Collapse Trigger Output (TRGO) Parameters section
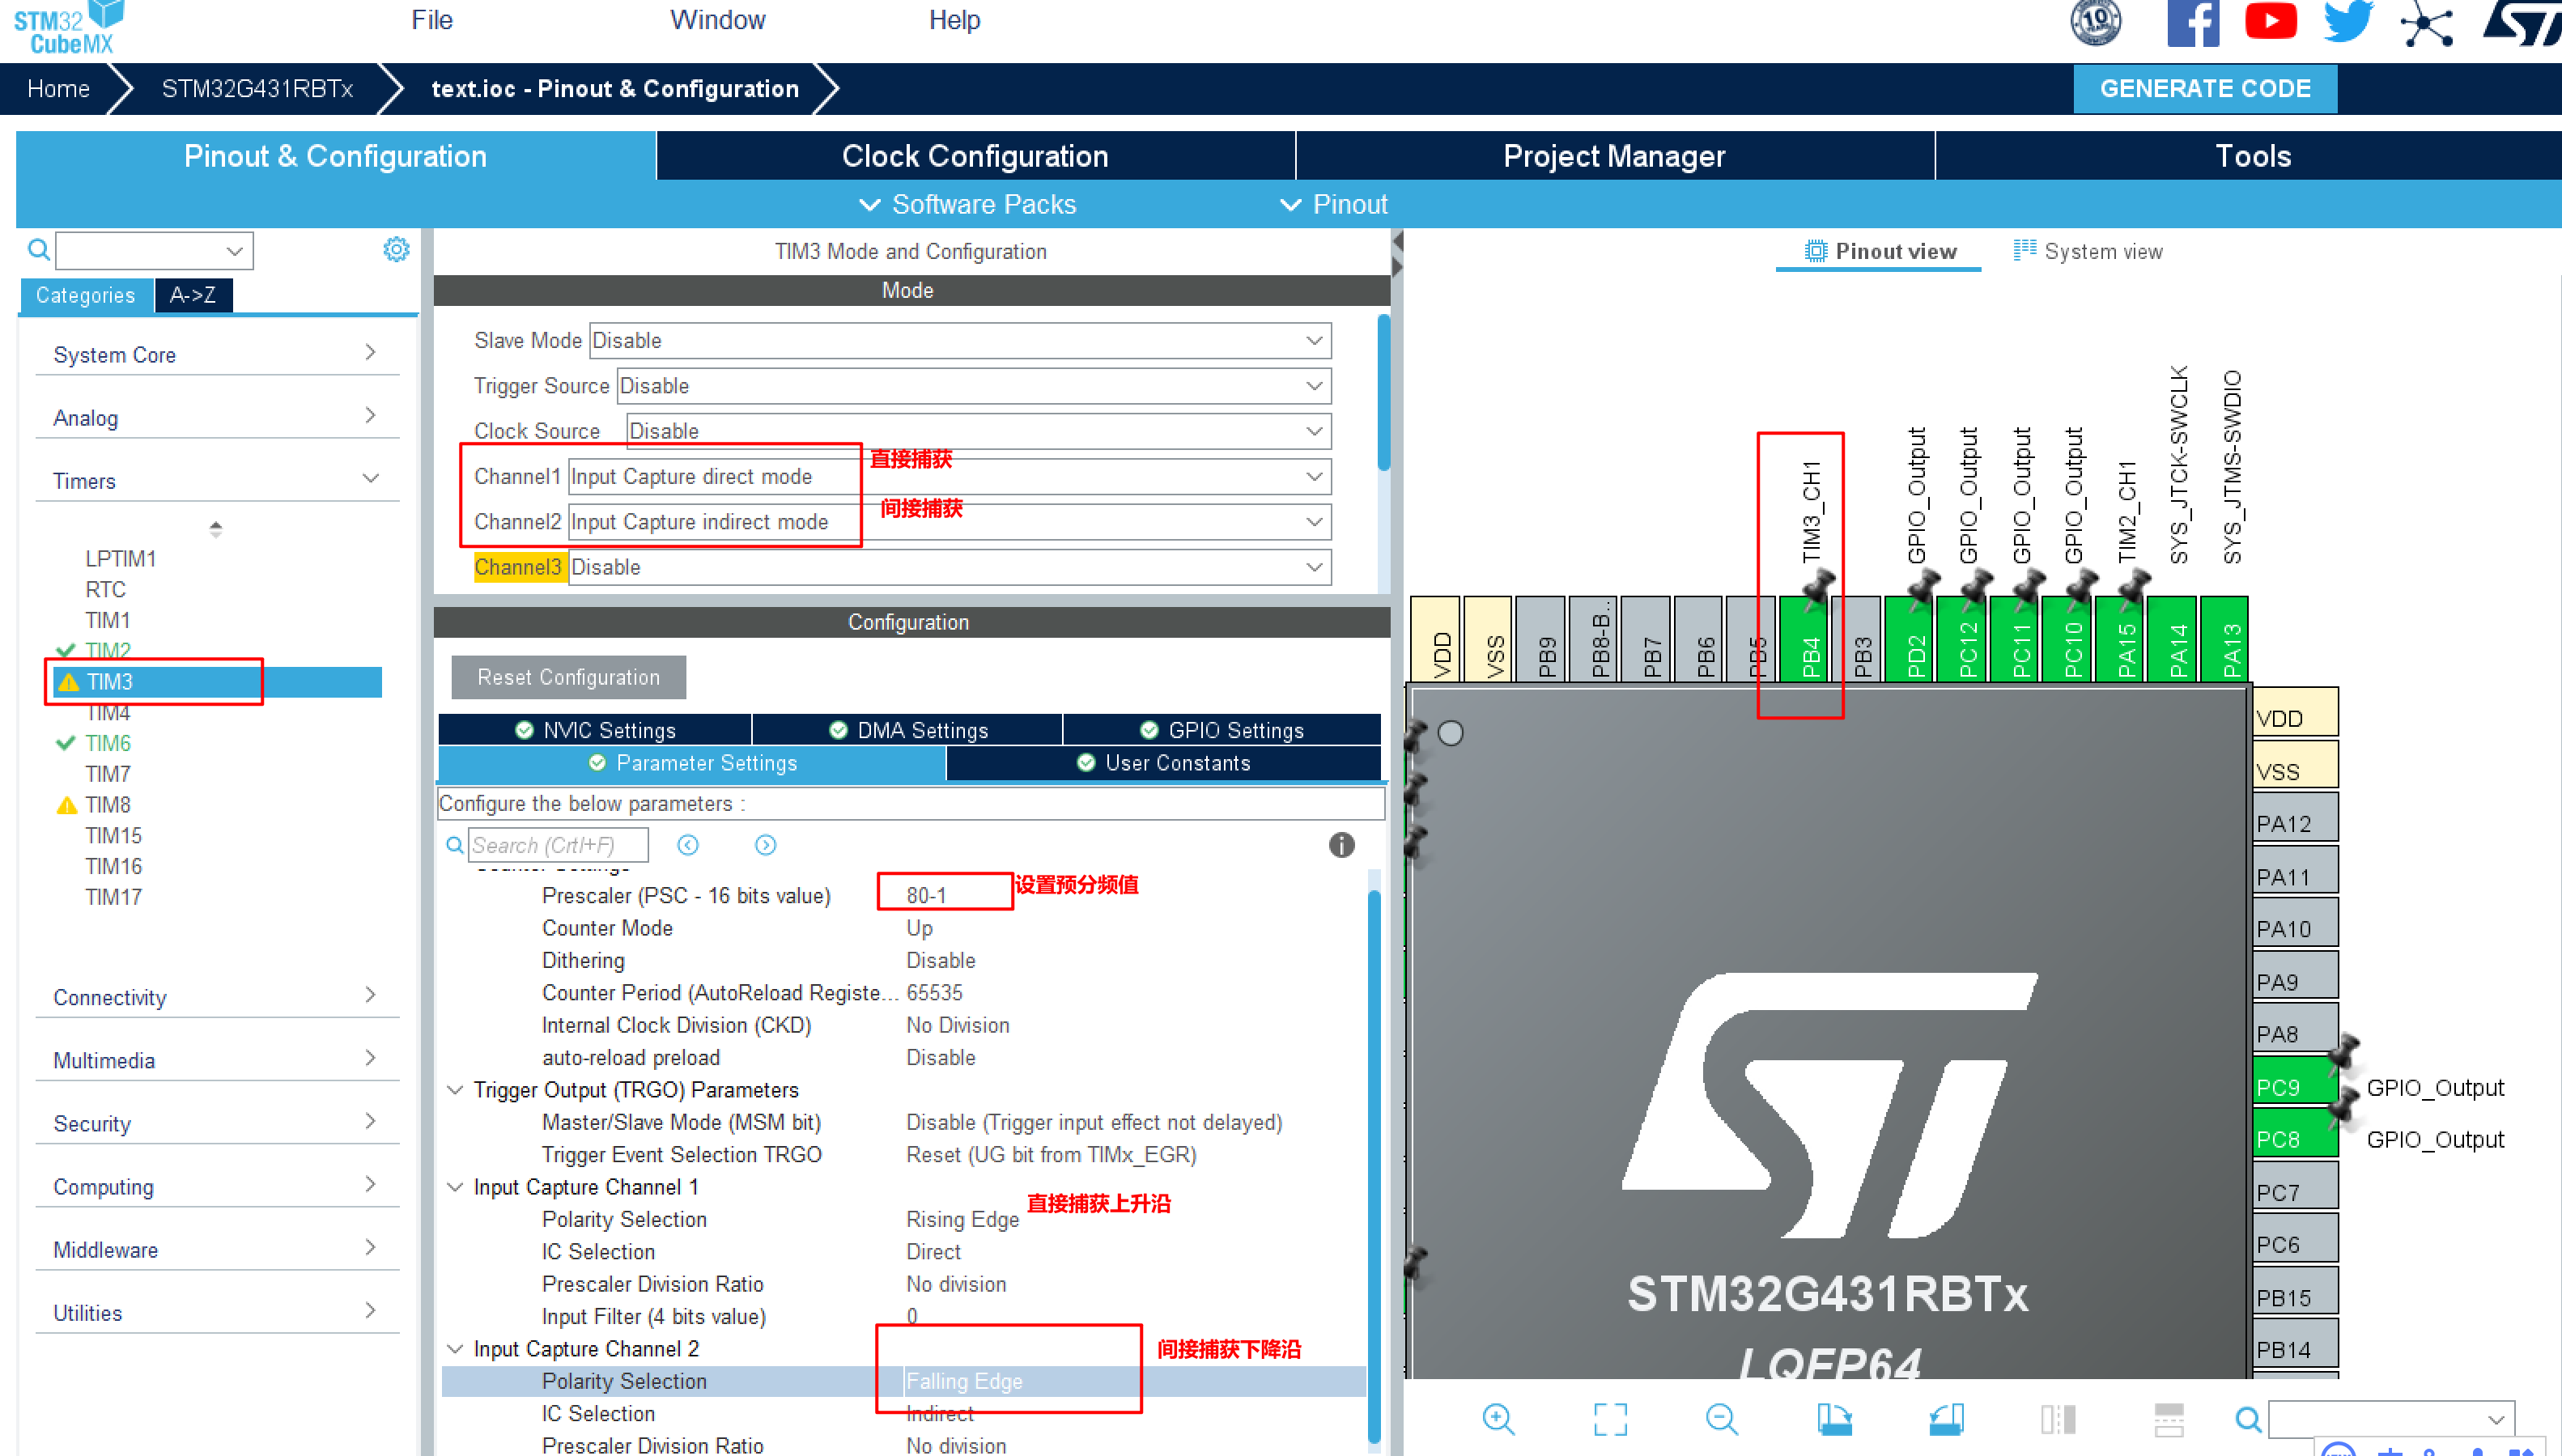Viewport: 2562px width, 1456px height. (x=455, y=1089)
